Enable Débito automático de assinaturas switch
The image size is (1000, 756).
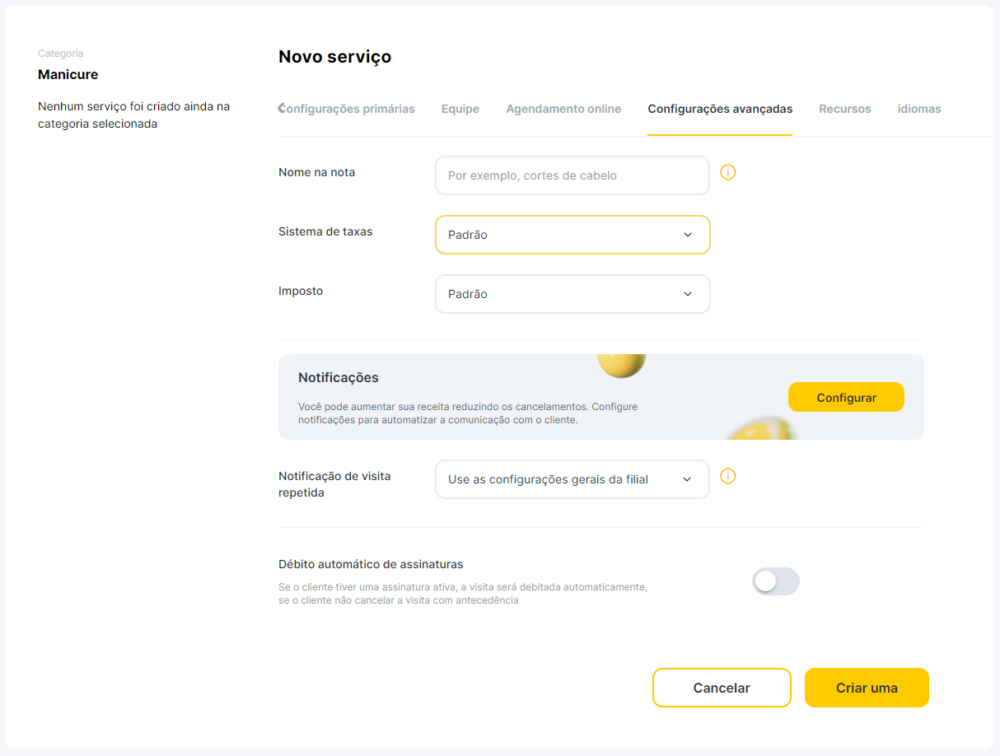coord(776,581)
